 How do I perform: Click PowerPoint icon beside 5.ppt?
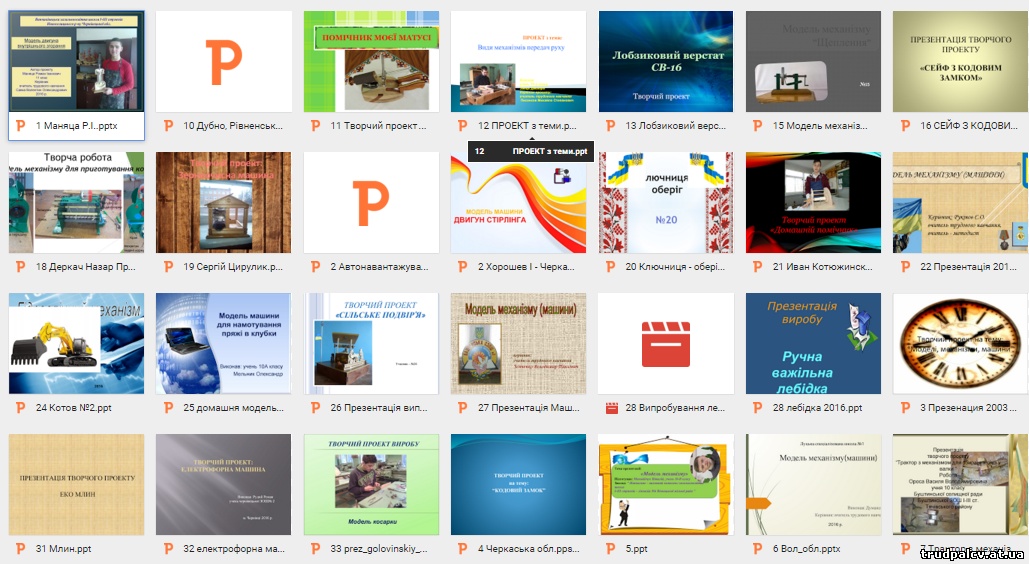coord(611,549)
